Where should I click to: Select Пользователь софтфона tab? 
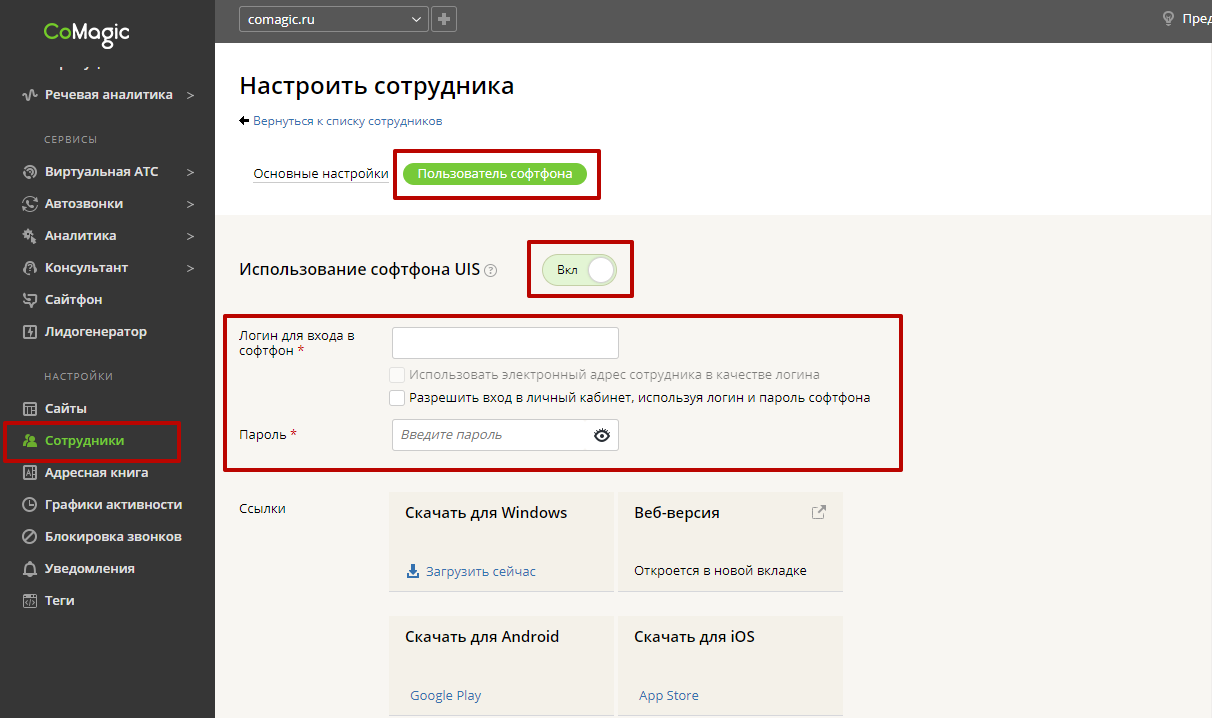(x=495, y=174)
